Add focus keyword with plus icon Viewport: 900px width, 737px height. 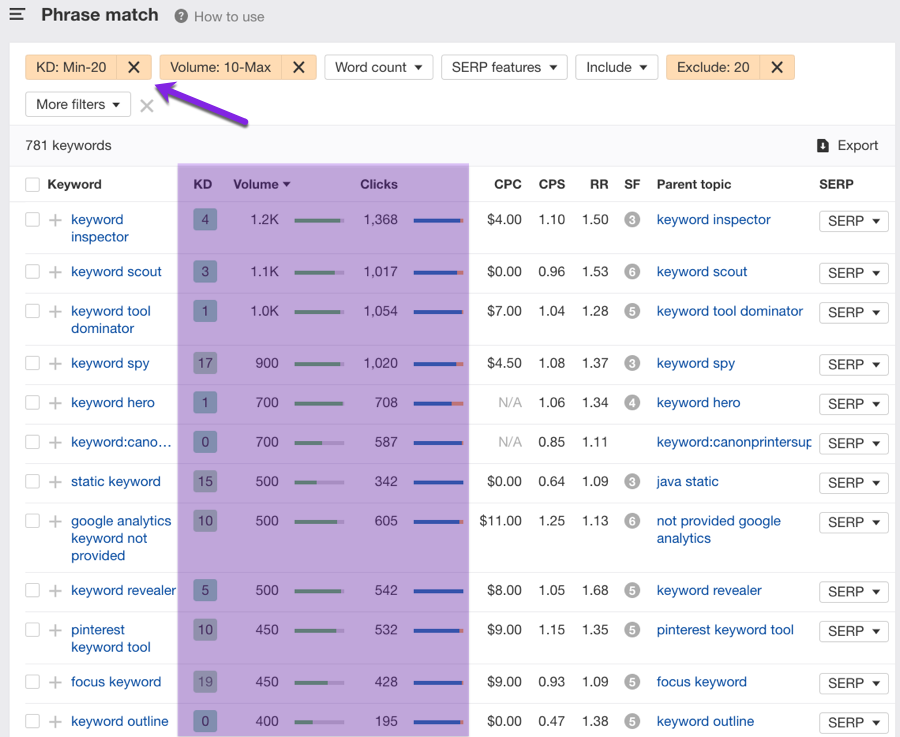(x=55, y=682)
